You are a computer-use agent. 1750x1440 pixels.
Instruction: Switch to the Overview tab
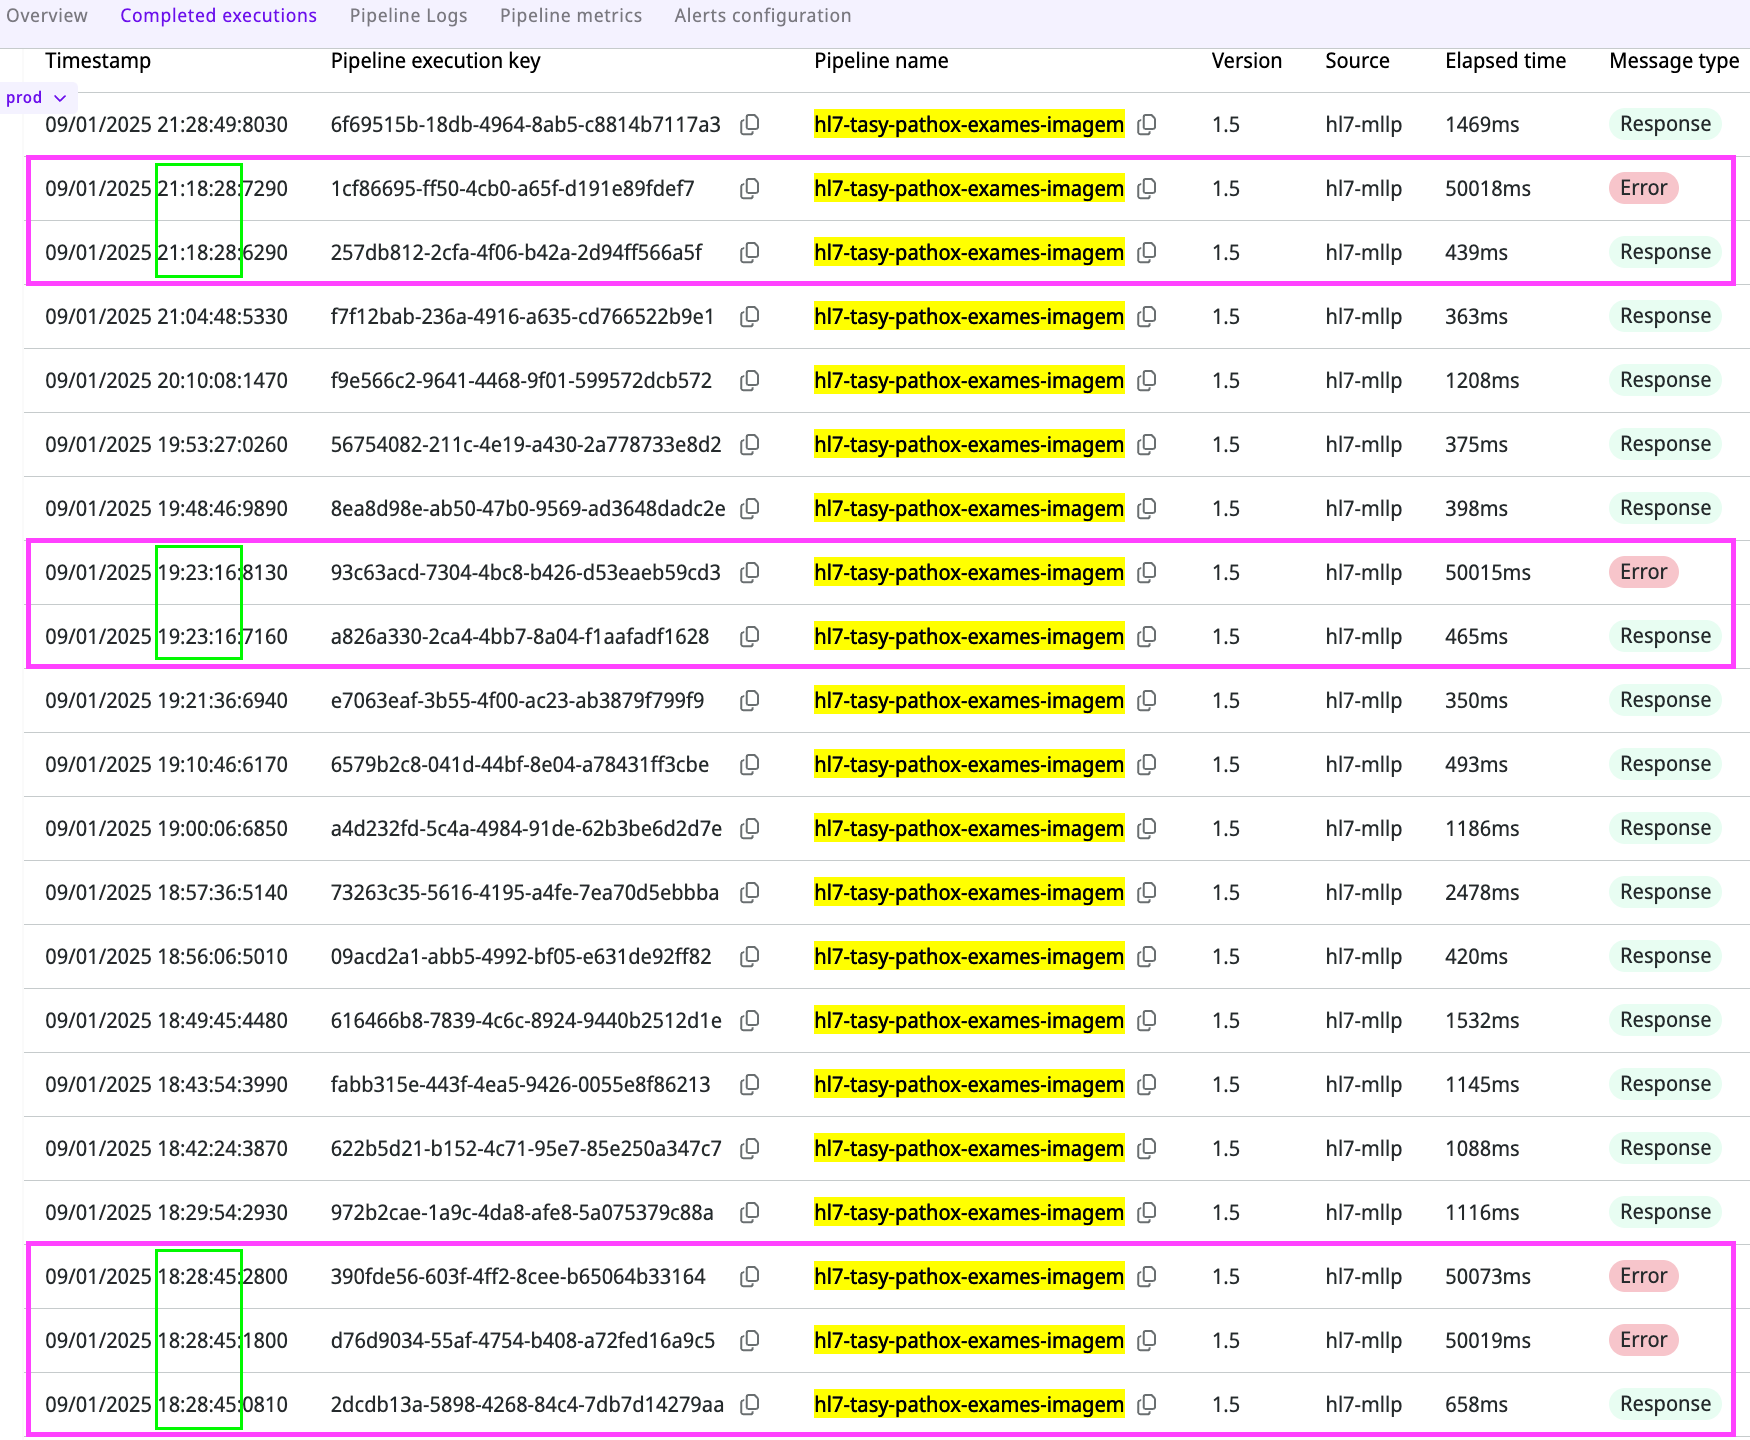pos(47,16)
